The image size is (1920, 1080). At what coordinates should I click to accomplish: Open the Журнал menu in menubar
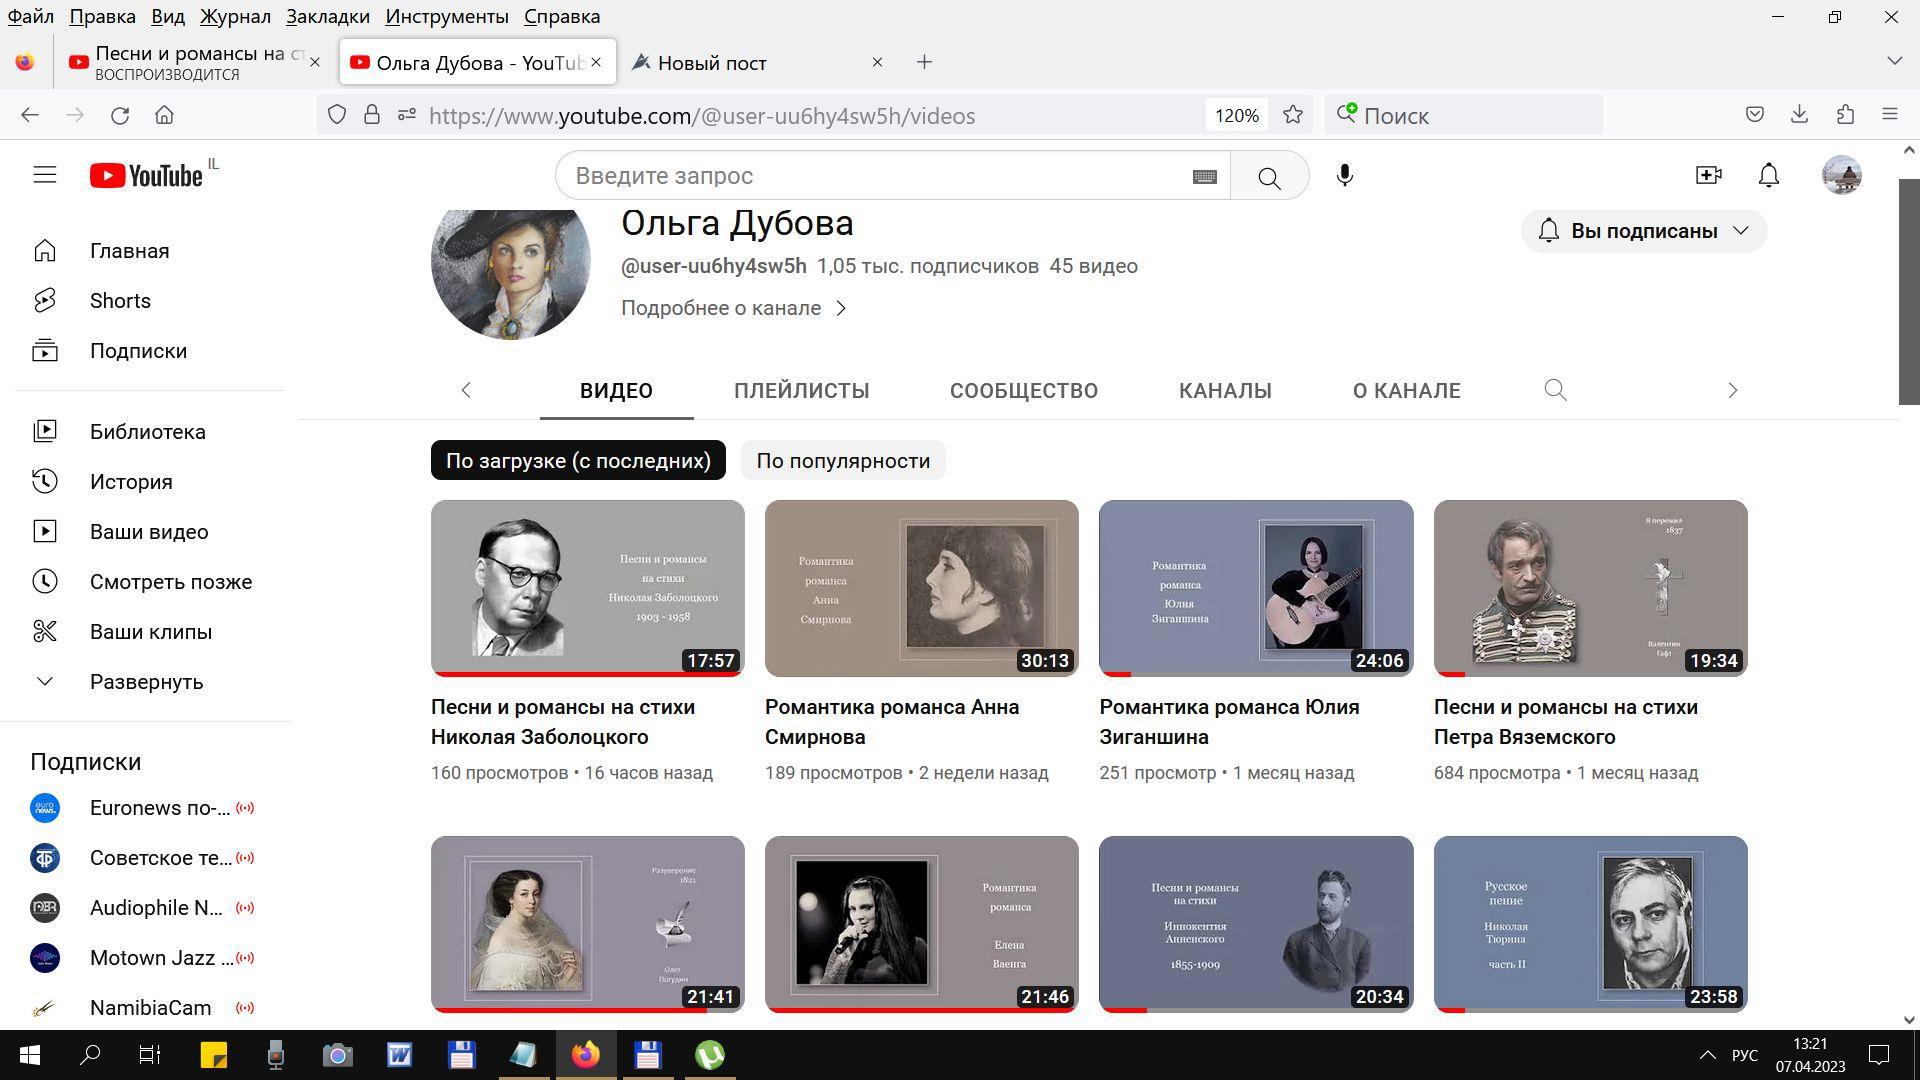point(235,16)
